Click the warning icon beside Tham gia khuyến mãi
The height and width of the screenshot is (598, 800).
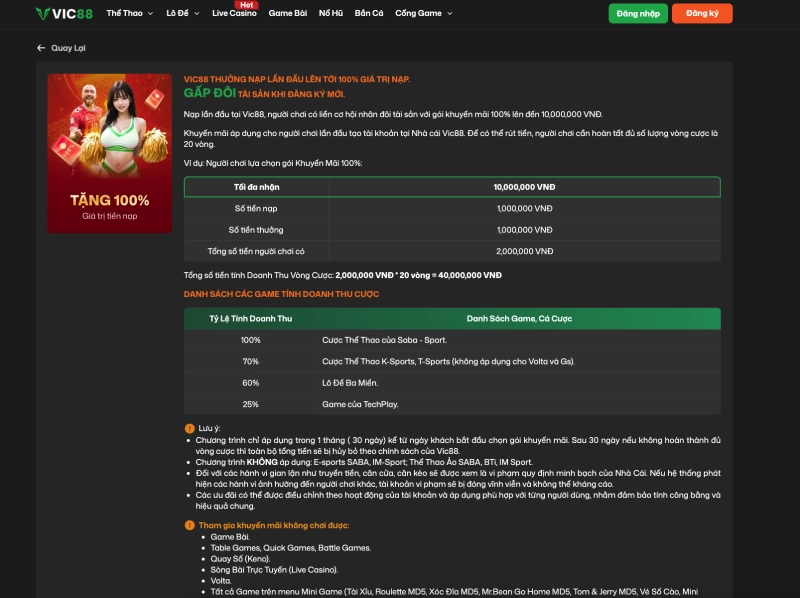point(189,525)
